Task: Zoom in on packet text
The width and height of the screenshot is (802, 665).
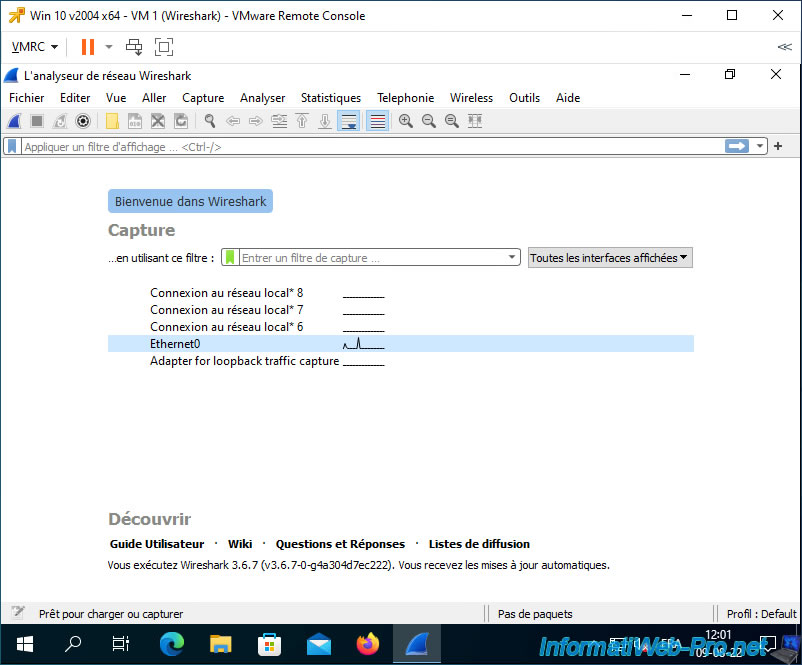Action: [406, 121]
